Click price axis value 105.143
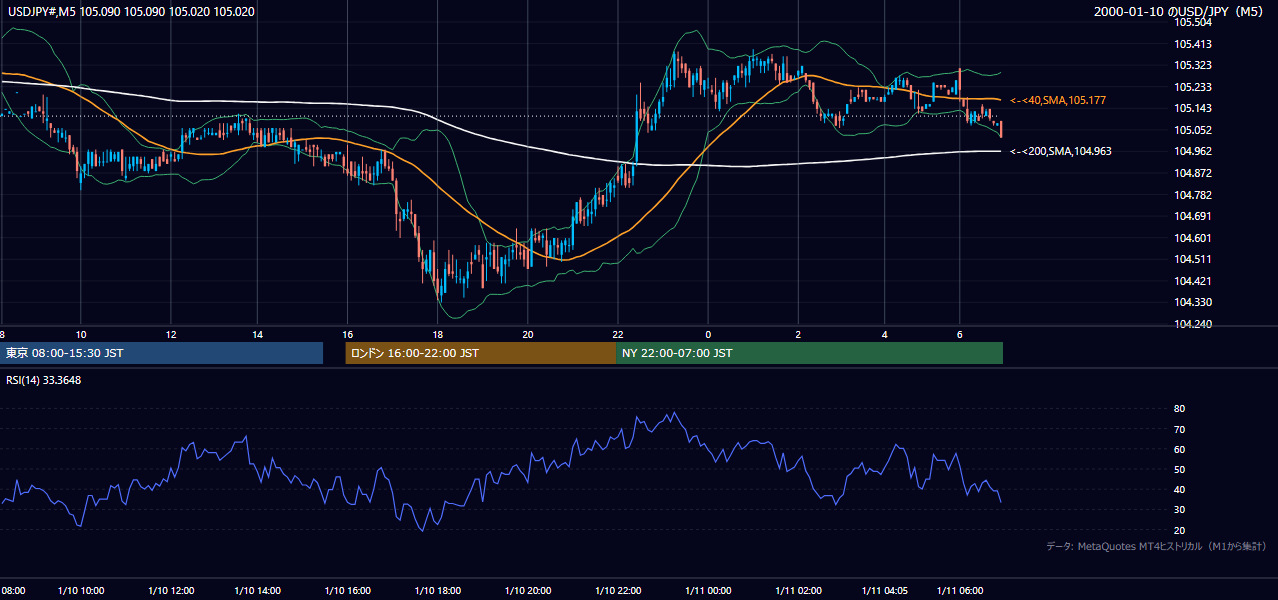Screen dimensions: 1278x600 1193,109
